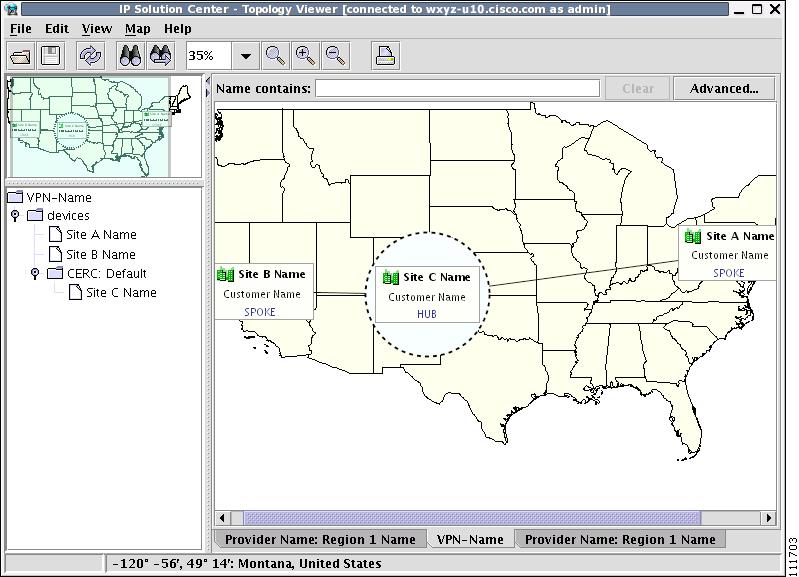Click the binoculars Find icon
The width and height of the screenshot is (799, 577).
(x=130, y=56)
